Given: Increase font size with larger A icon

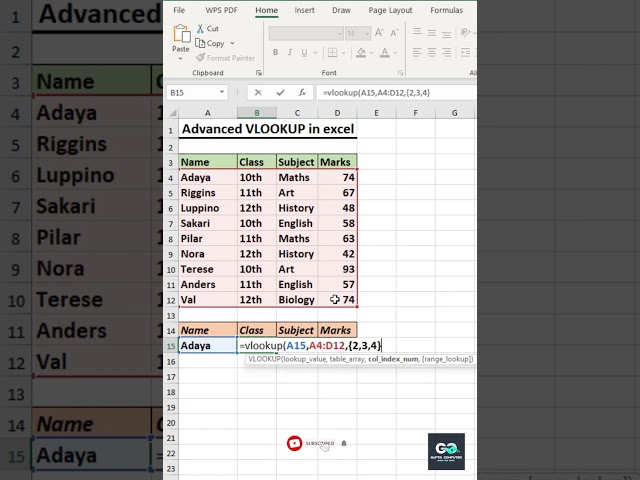Looking at the screenshot, I should [x=379, y=33].
